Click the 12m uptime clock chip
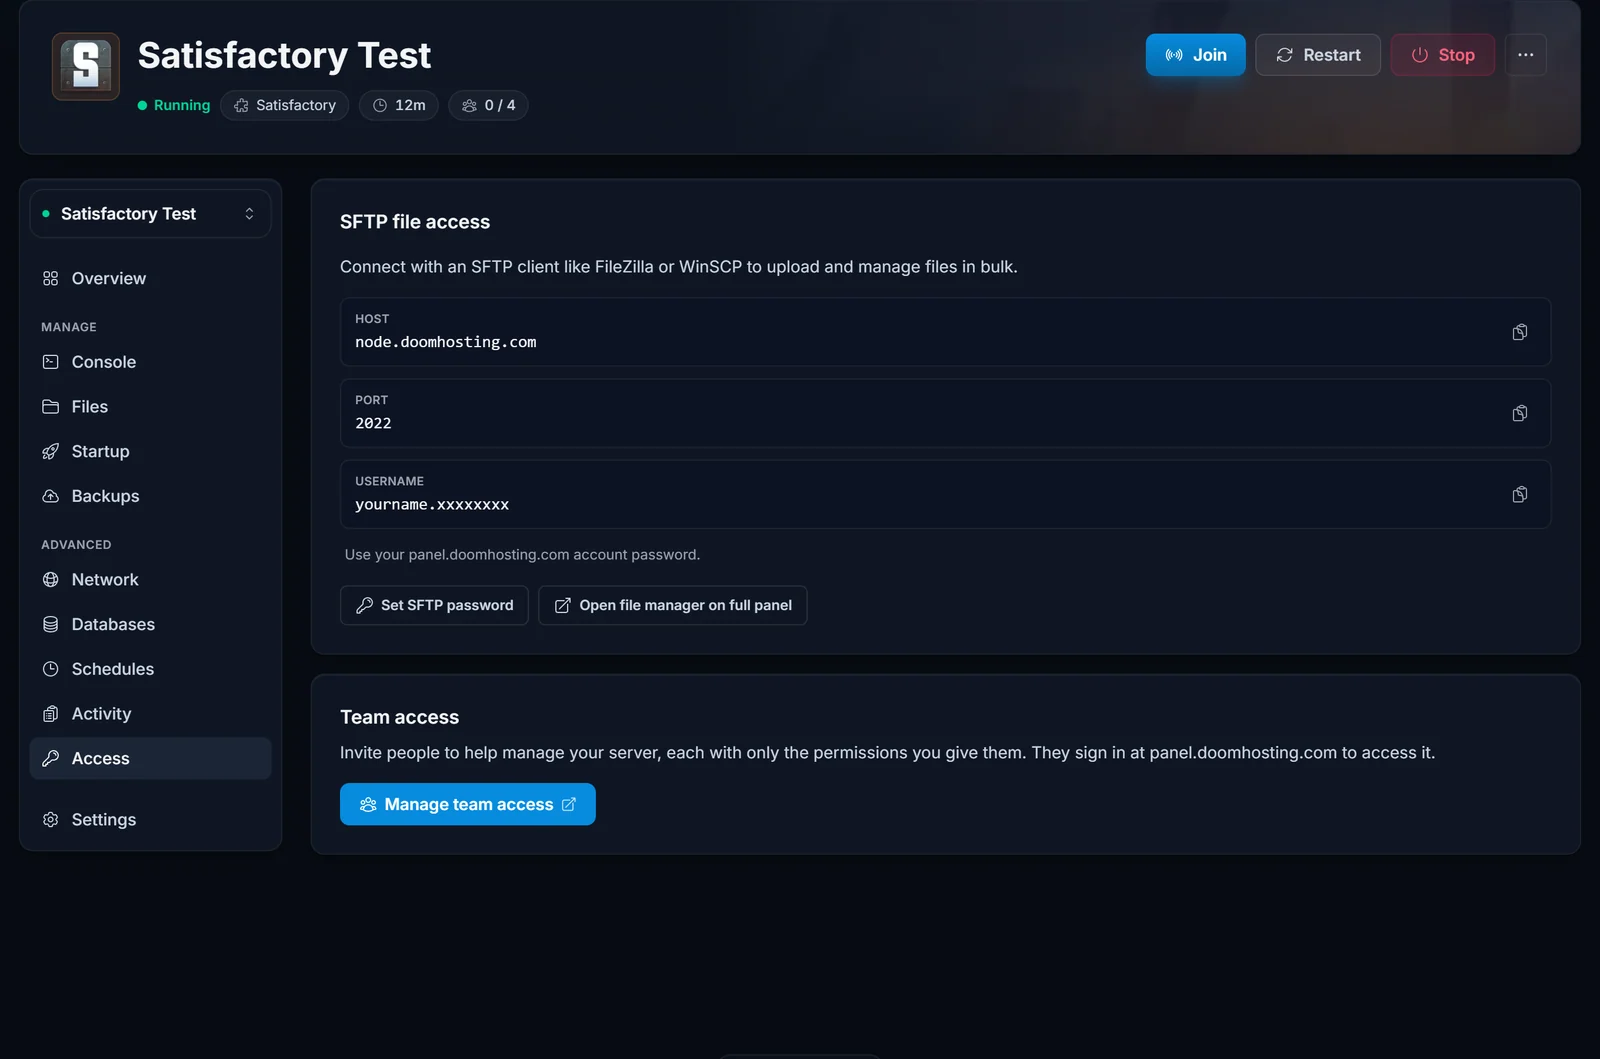The image size is (1600, 1059). (399, 105)
